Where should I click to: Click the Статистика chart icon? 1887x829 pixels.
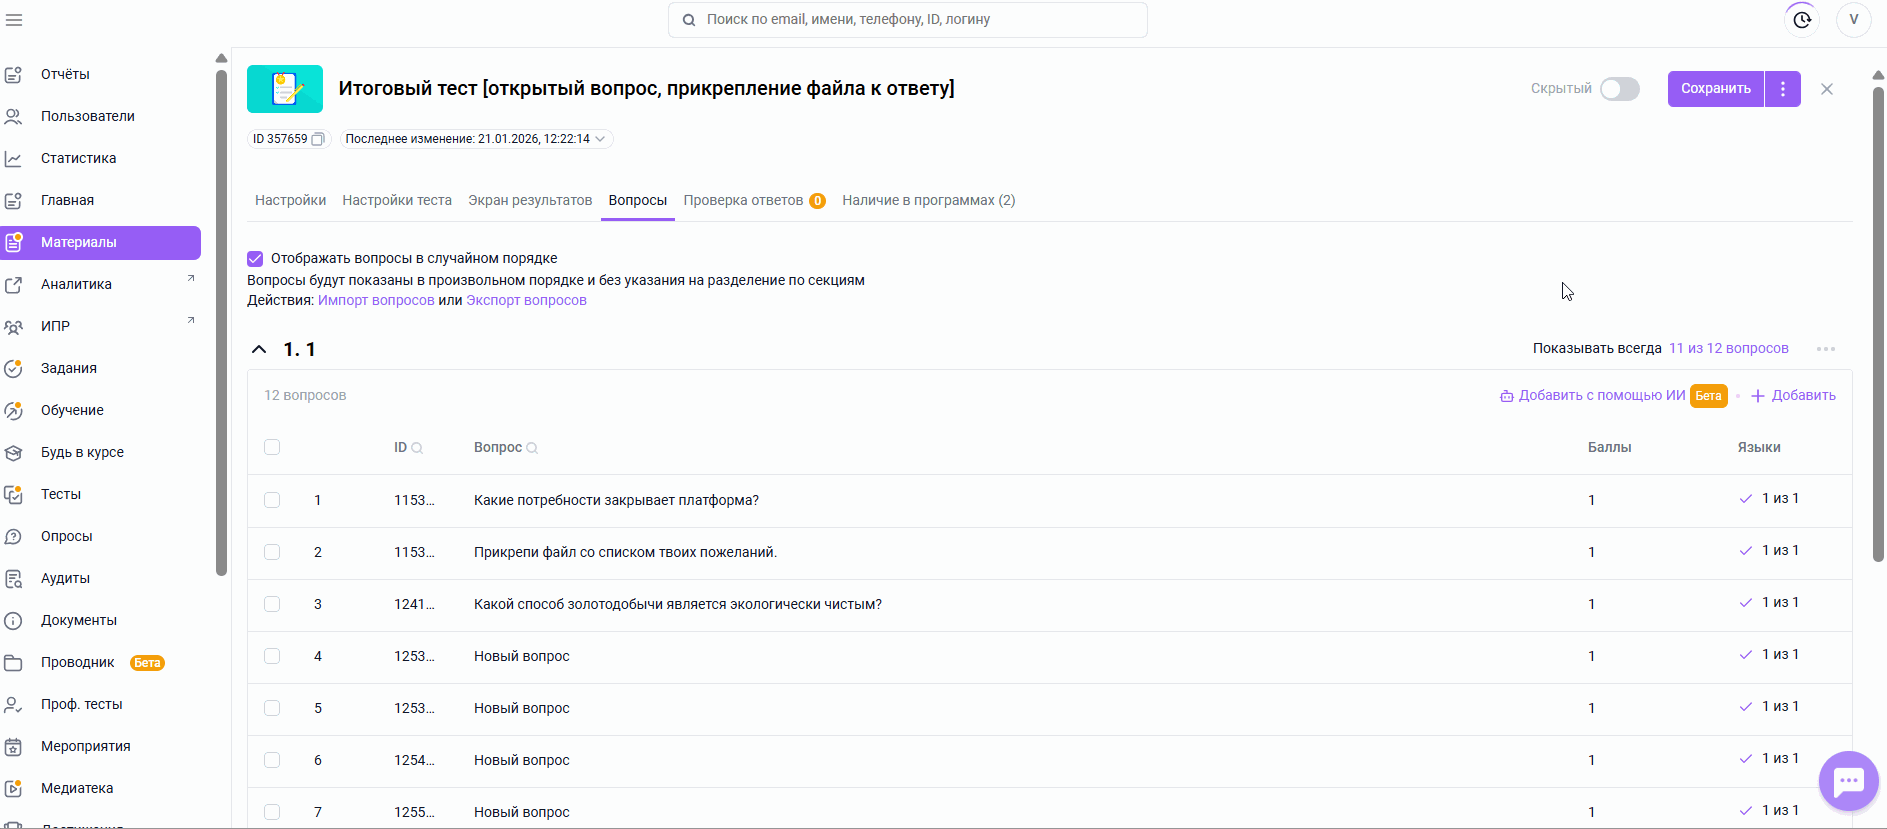(14, 159)
